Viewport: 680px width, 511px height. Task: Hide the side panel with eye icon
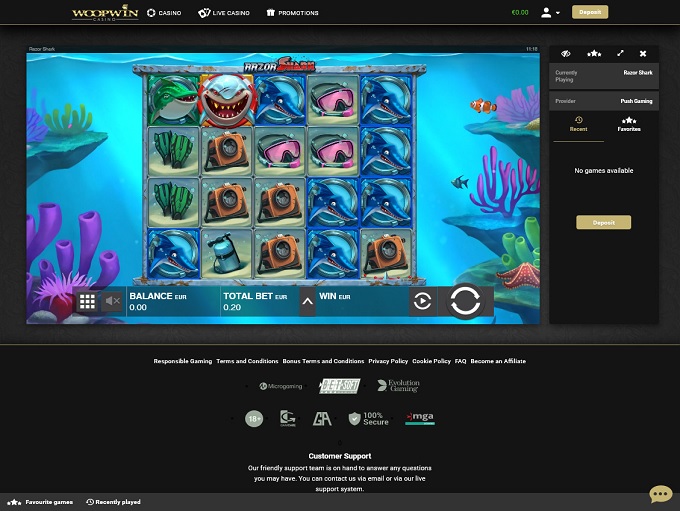coord(566,53)
